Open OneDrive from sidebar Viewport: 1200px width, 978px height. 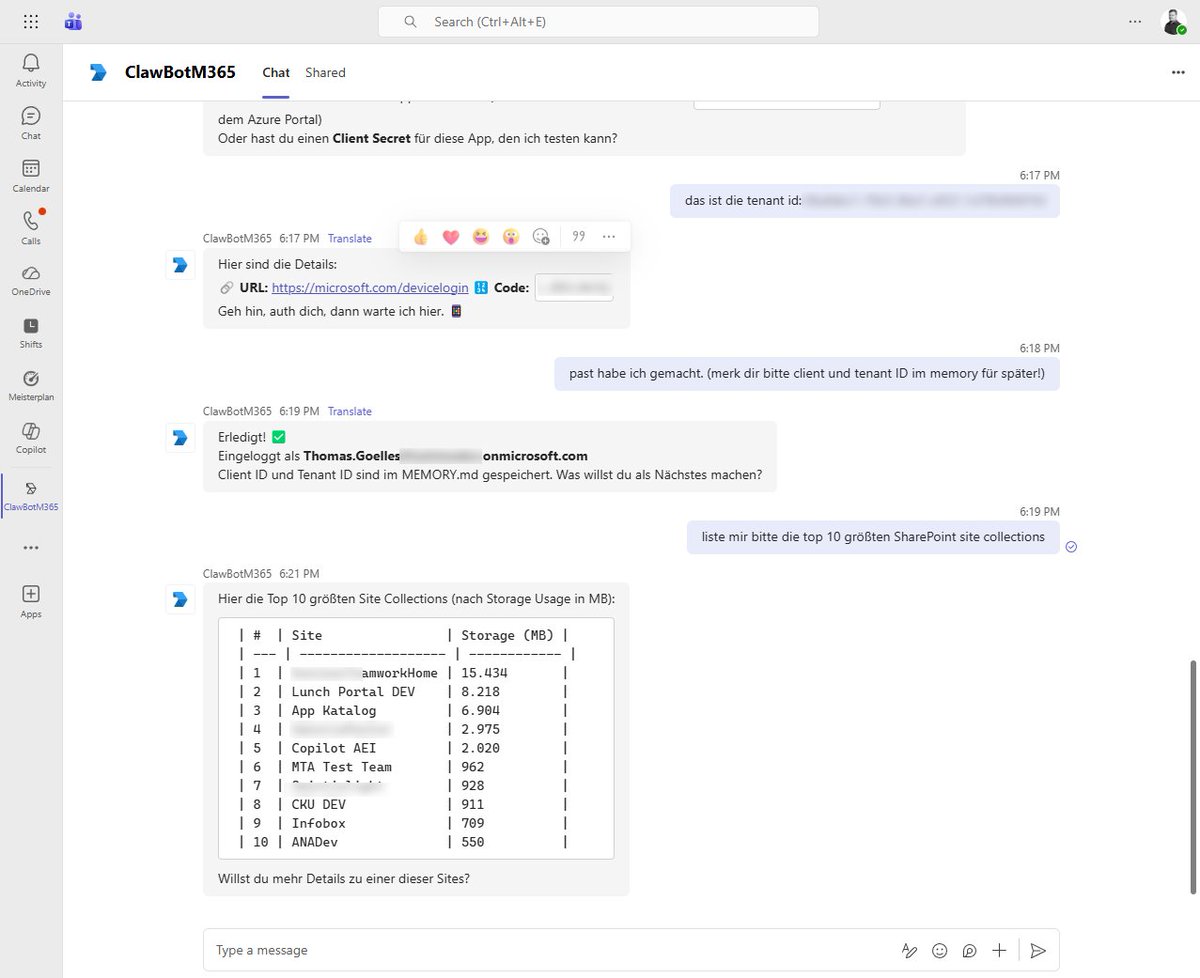[x=31, y=279]
